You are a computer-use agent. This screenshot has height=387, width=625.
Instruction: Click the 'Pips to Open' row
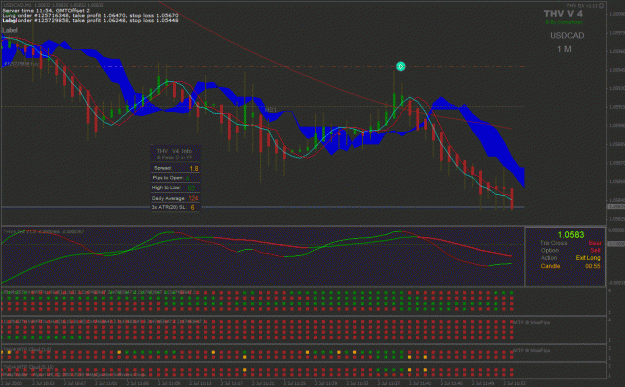(x=175, y=178)
